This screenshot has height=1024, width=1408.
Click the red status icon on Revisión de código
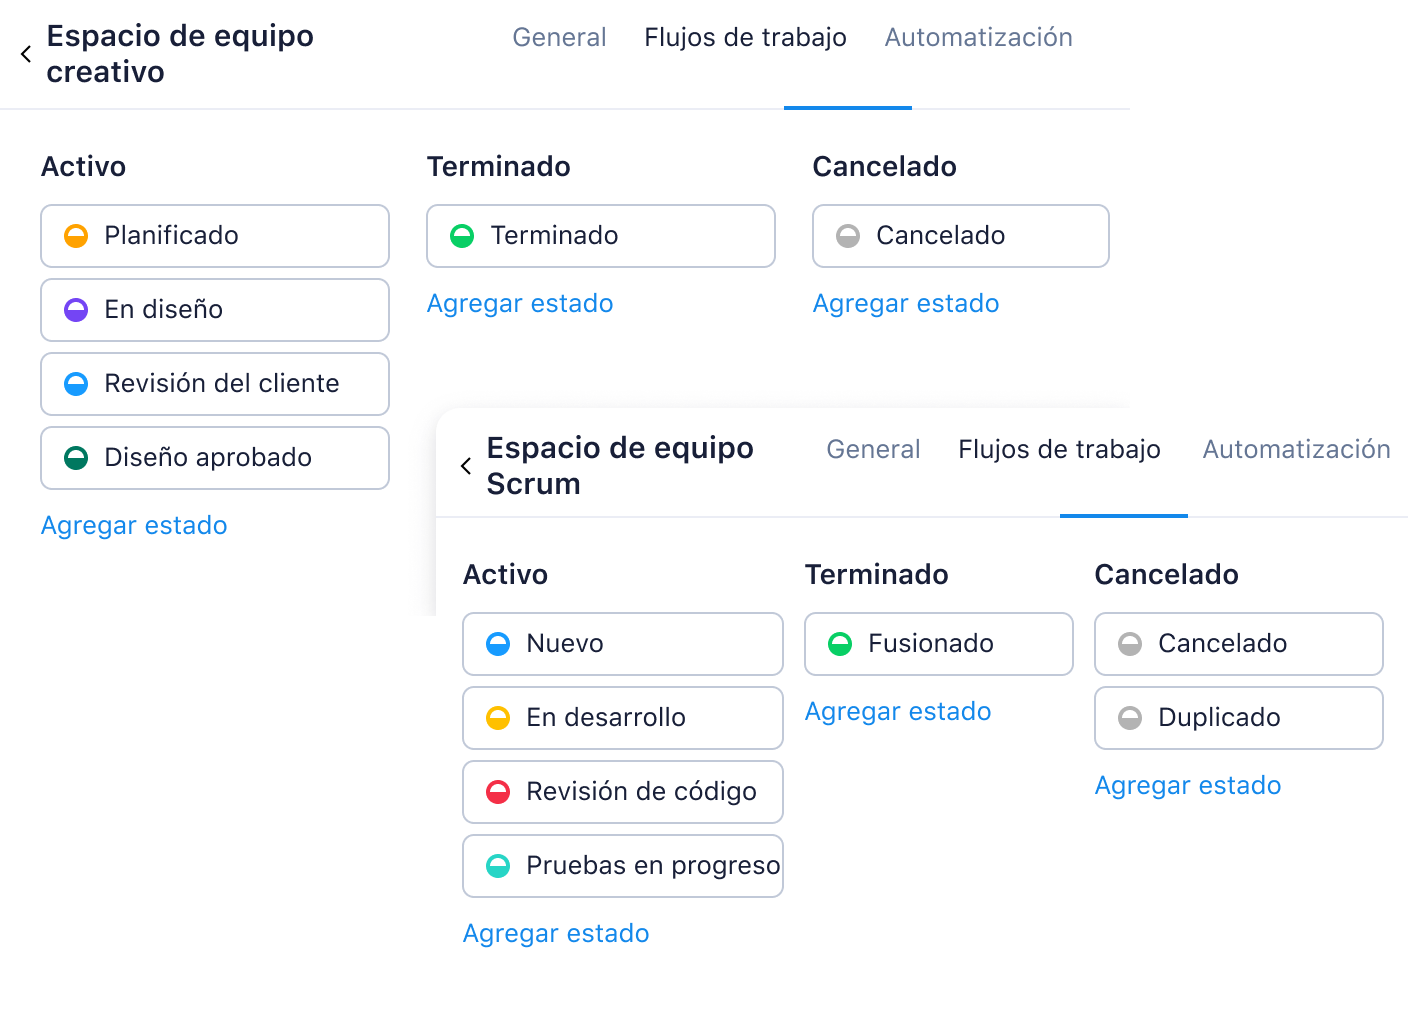tap(496, 792)
